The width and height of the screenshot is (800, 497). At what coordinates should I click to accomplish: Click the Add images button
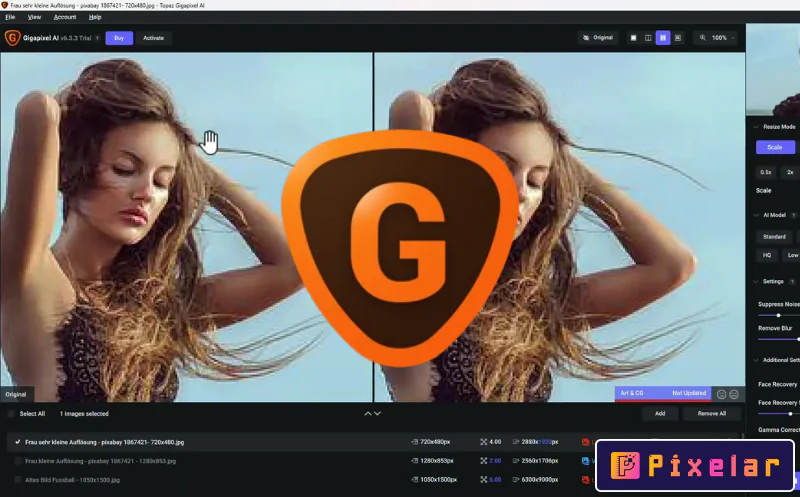coord(660,413)
